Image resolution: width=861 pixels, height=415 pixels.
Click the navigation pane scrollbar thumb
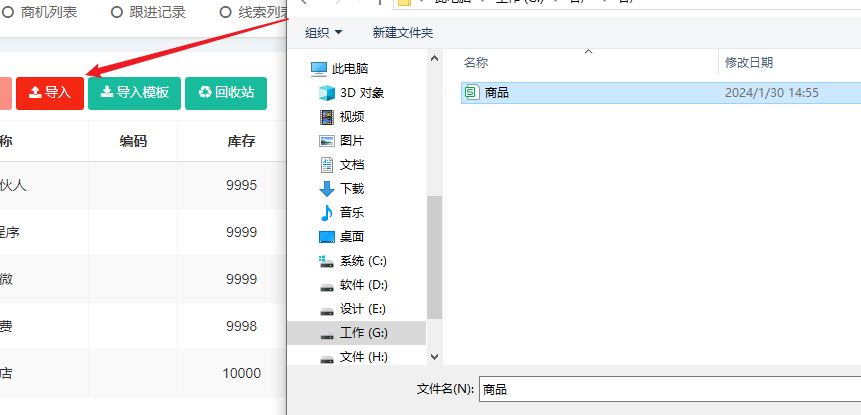tap(434, 257)
